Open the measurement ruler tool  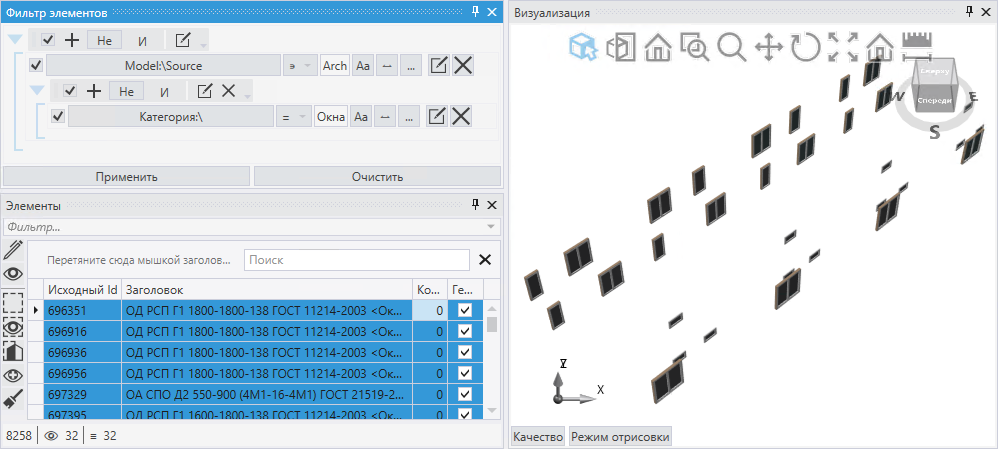[916, 43]
